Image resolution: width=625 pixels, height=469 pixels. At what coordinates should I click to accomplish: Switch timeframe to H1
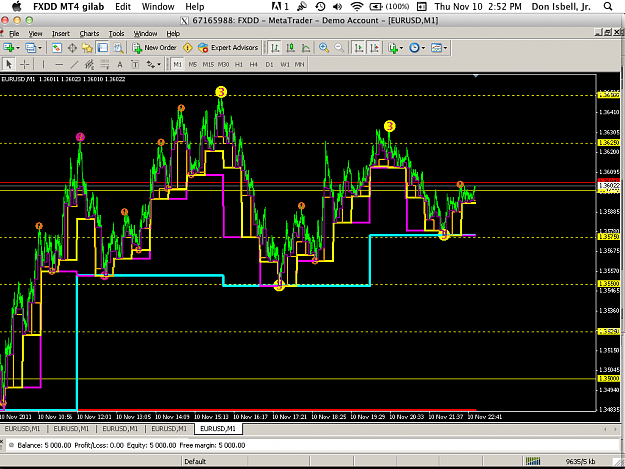[239, 64]
